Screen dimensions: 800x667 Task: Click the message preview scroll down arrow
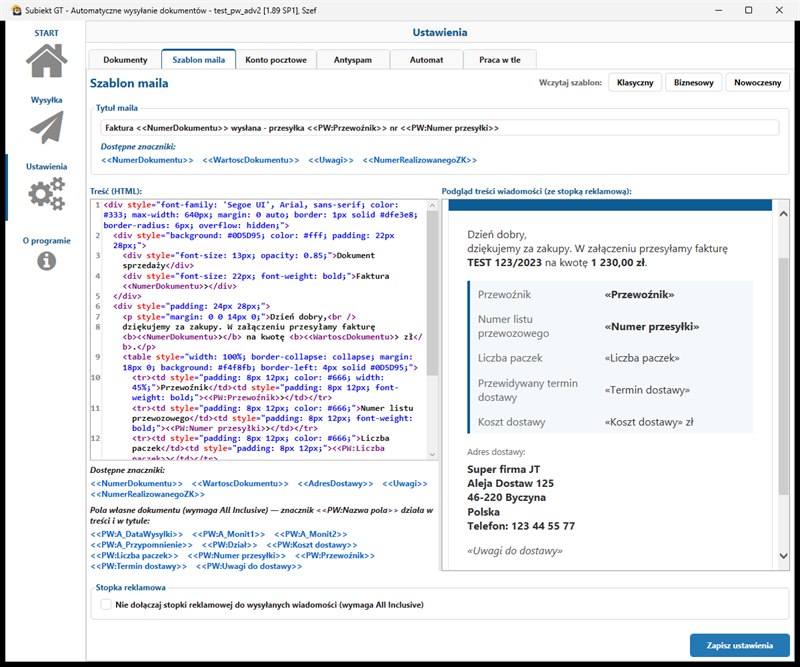point(784,556)
